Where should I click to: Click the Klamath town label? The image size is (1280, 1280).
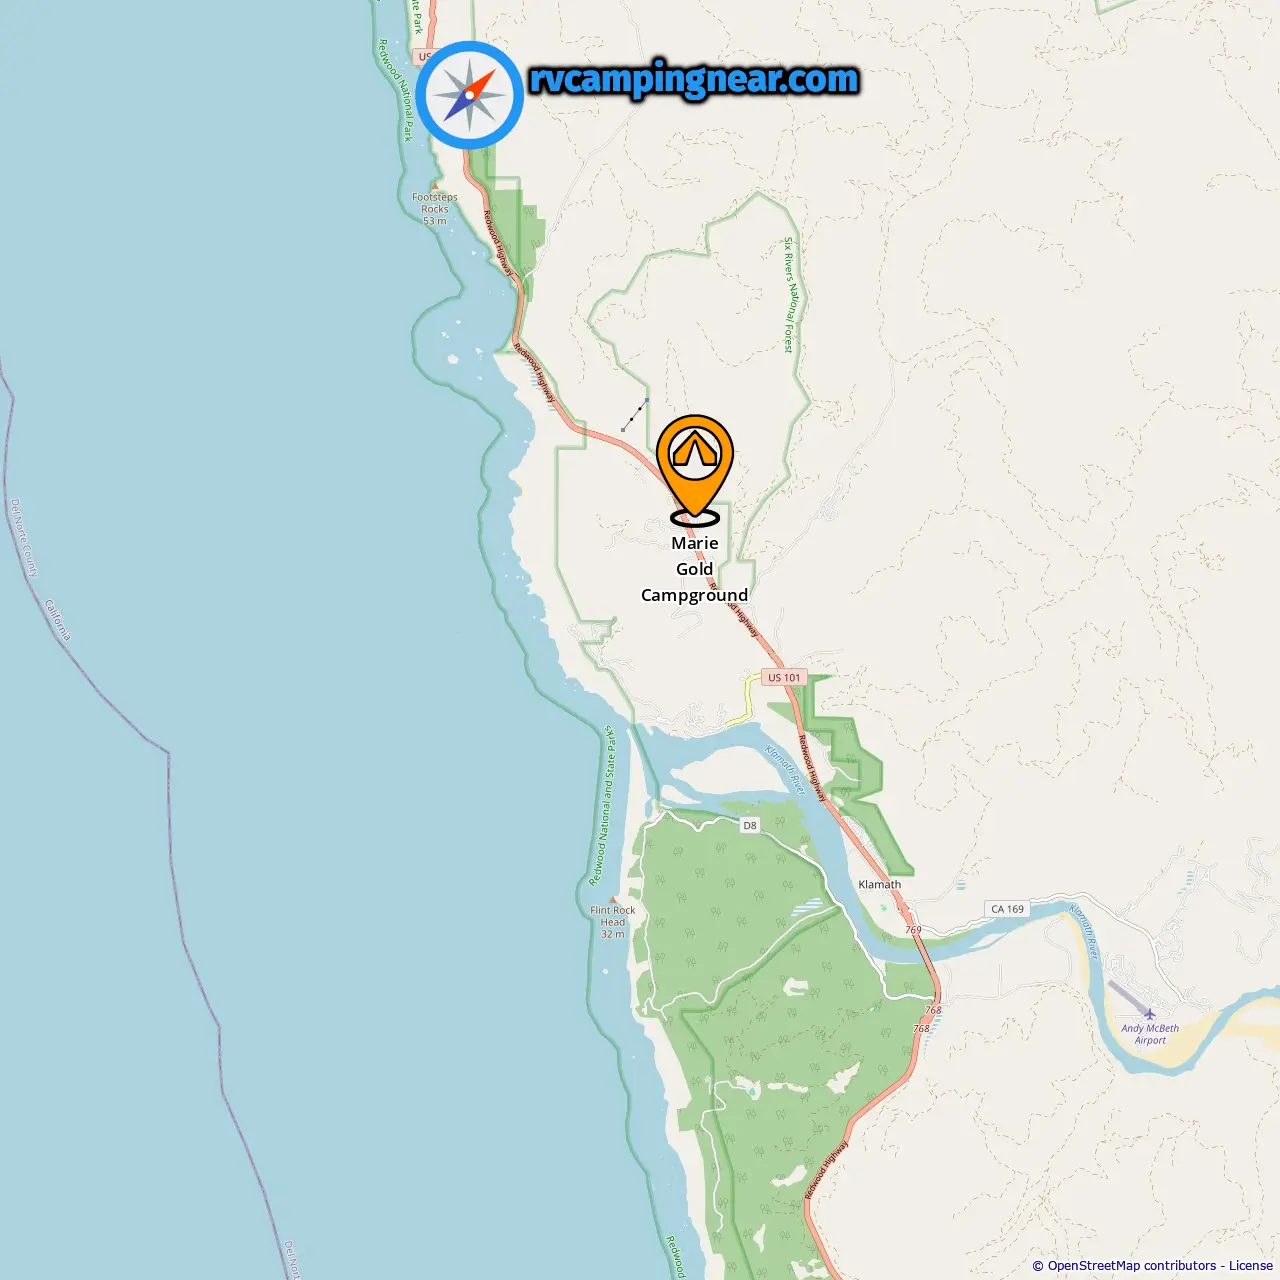[880, 884]
